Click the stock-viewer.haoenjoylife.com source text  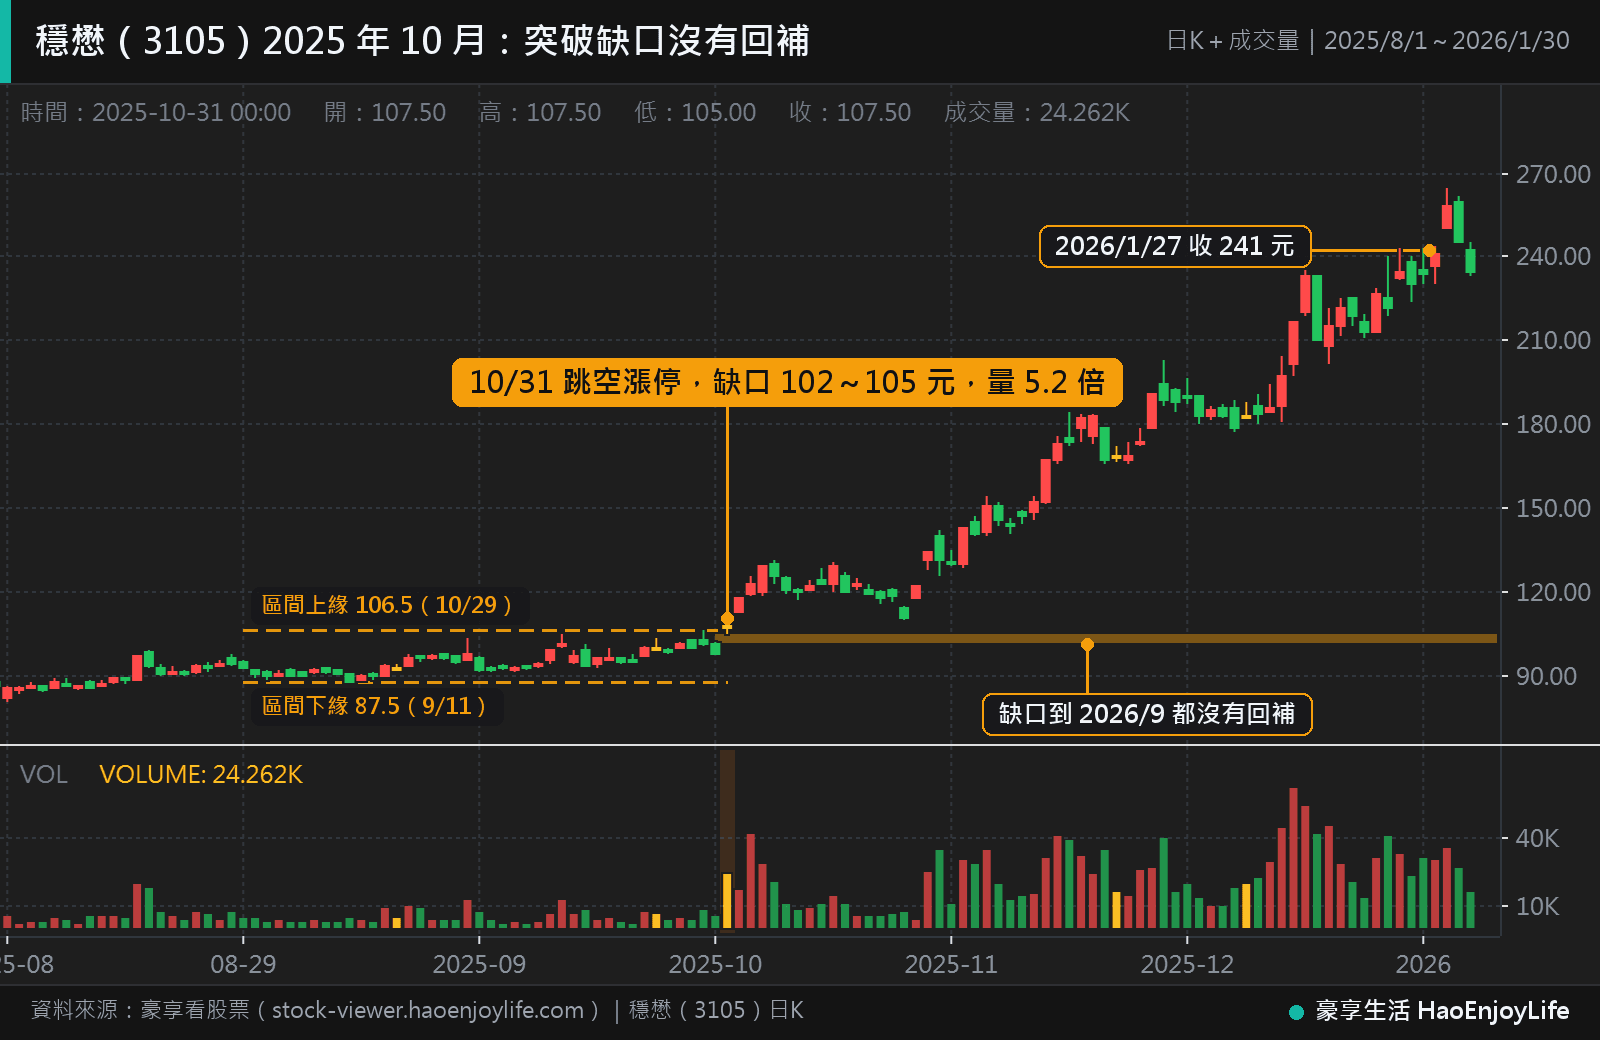(x=428, y=1010)
